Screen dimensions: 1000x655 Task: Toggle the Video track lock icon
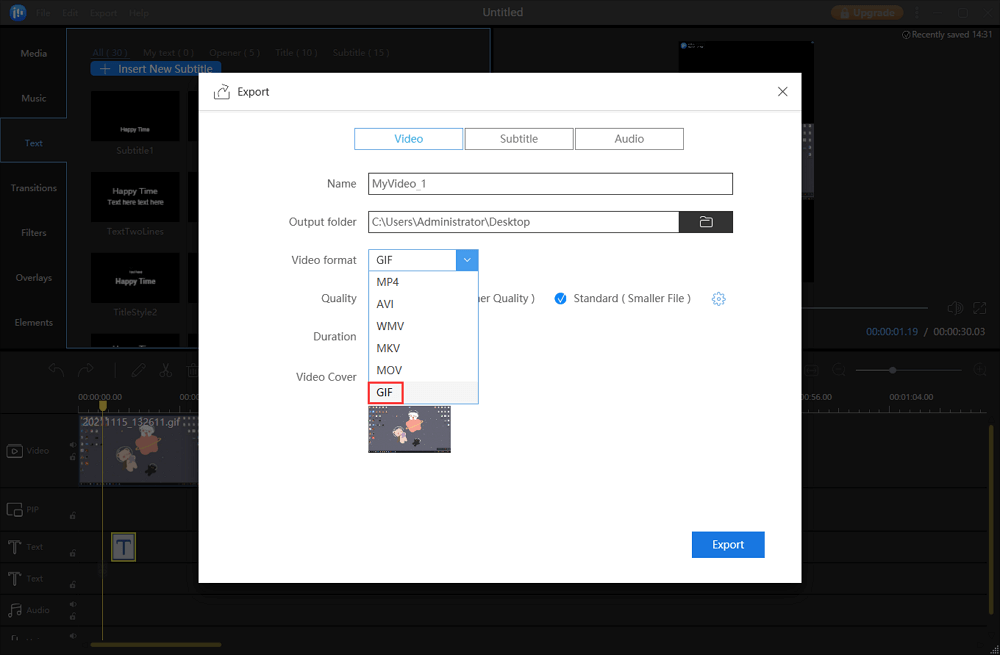tap(73, 457)
